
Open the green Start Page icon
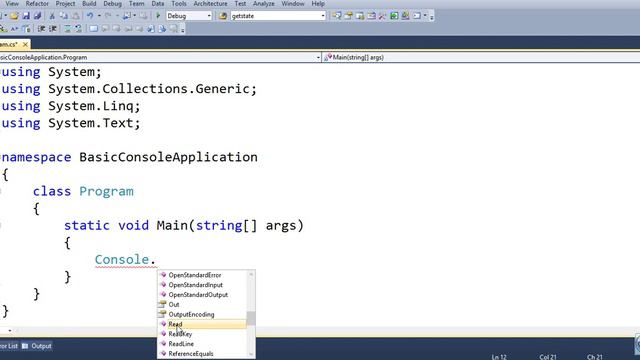[394, 16]
